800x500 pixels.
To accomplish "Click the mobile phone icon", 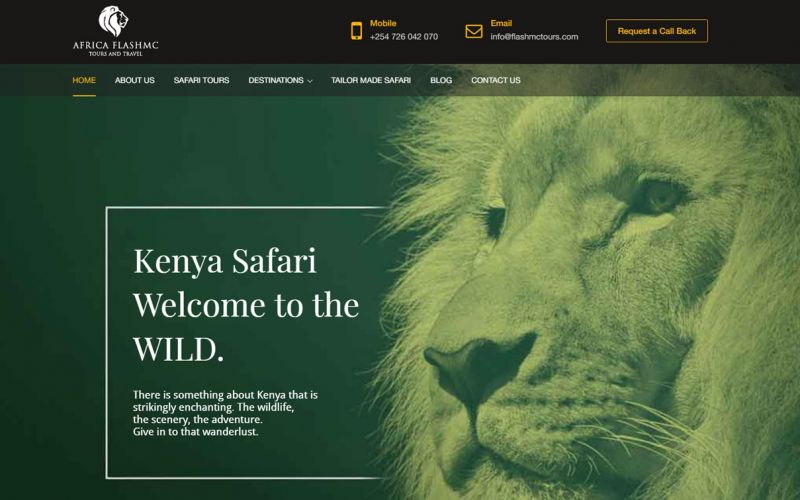I will point(357,31).
